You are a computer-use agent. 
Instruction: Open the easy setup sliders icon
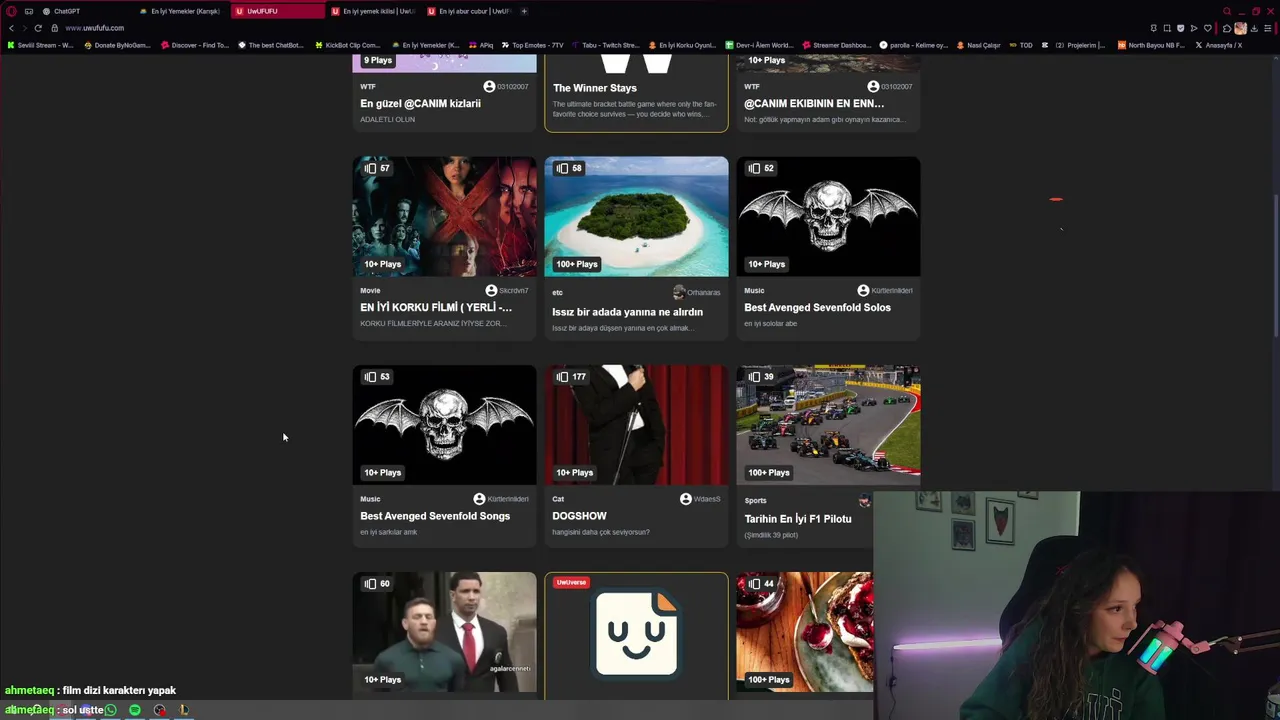pos(1267,28)
